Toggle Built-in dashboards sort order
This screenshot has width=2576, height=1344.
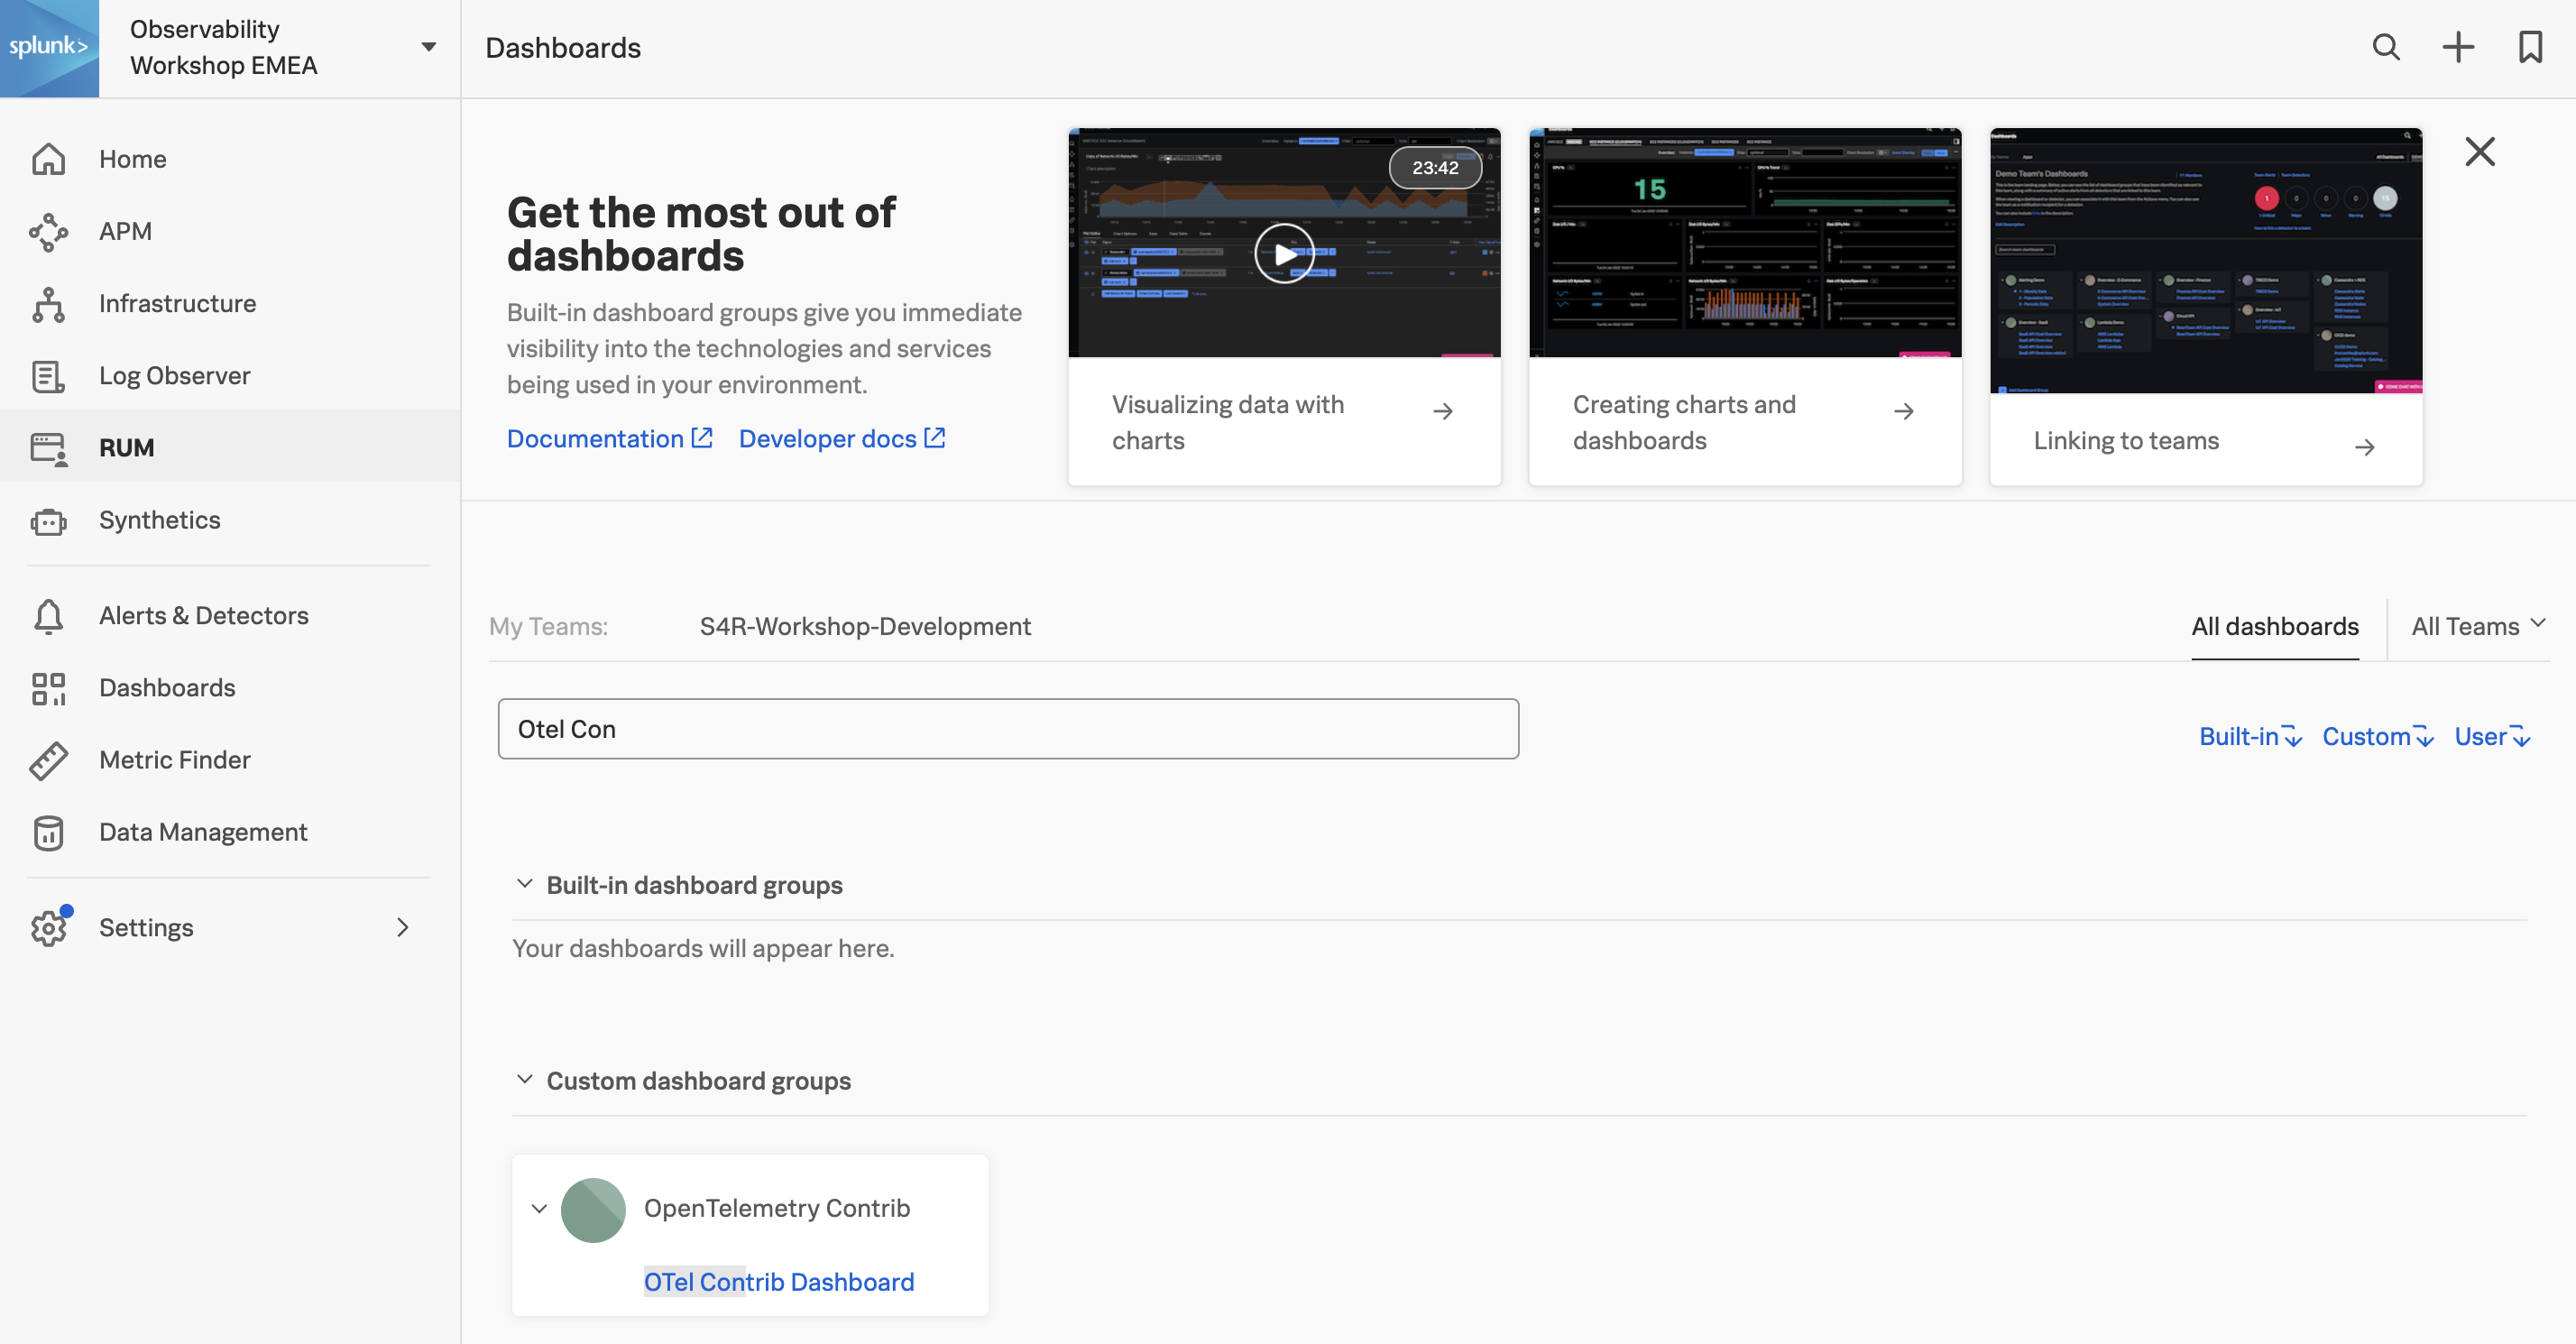(2250, 736)
